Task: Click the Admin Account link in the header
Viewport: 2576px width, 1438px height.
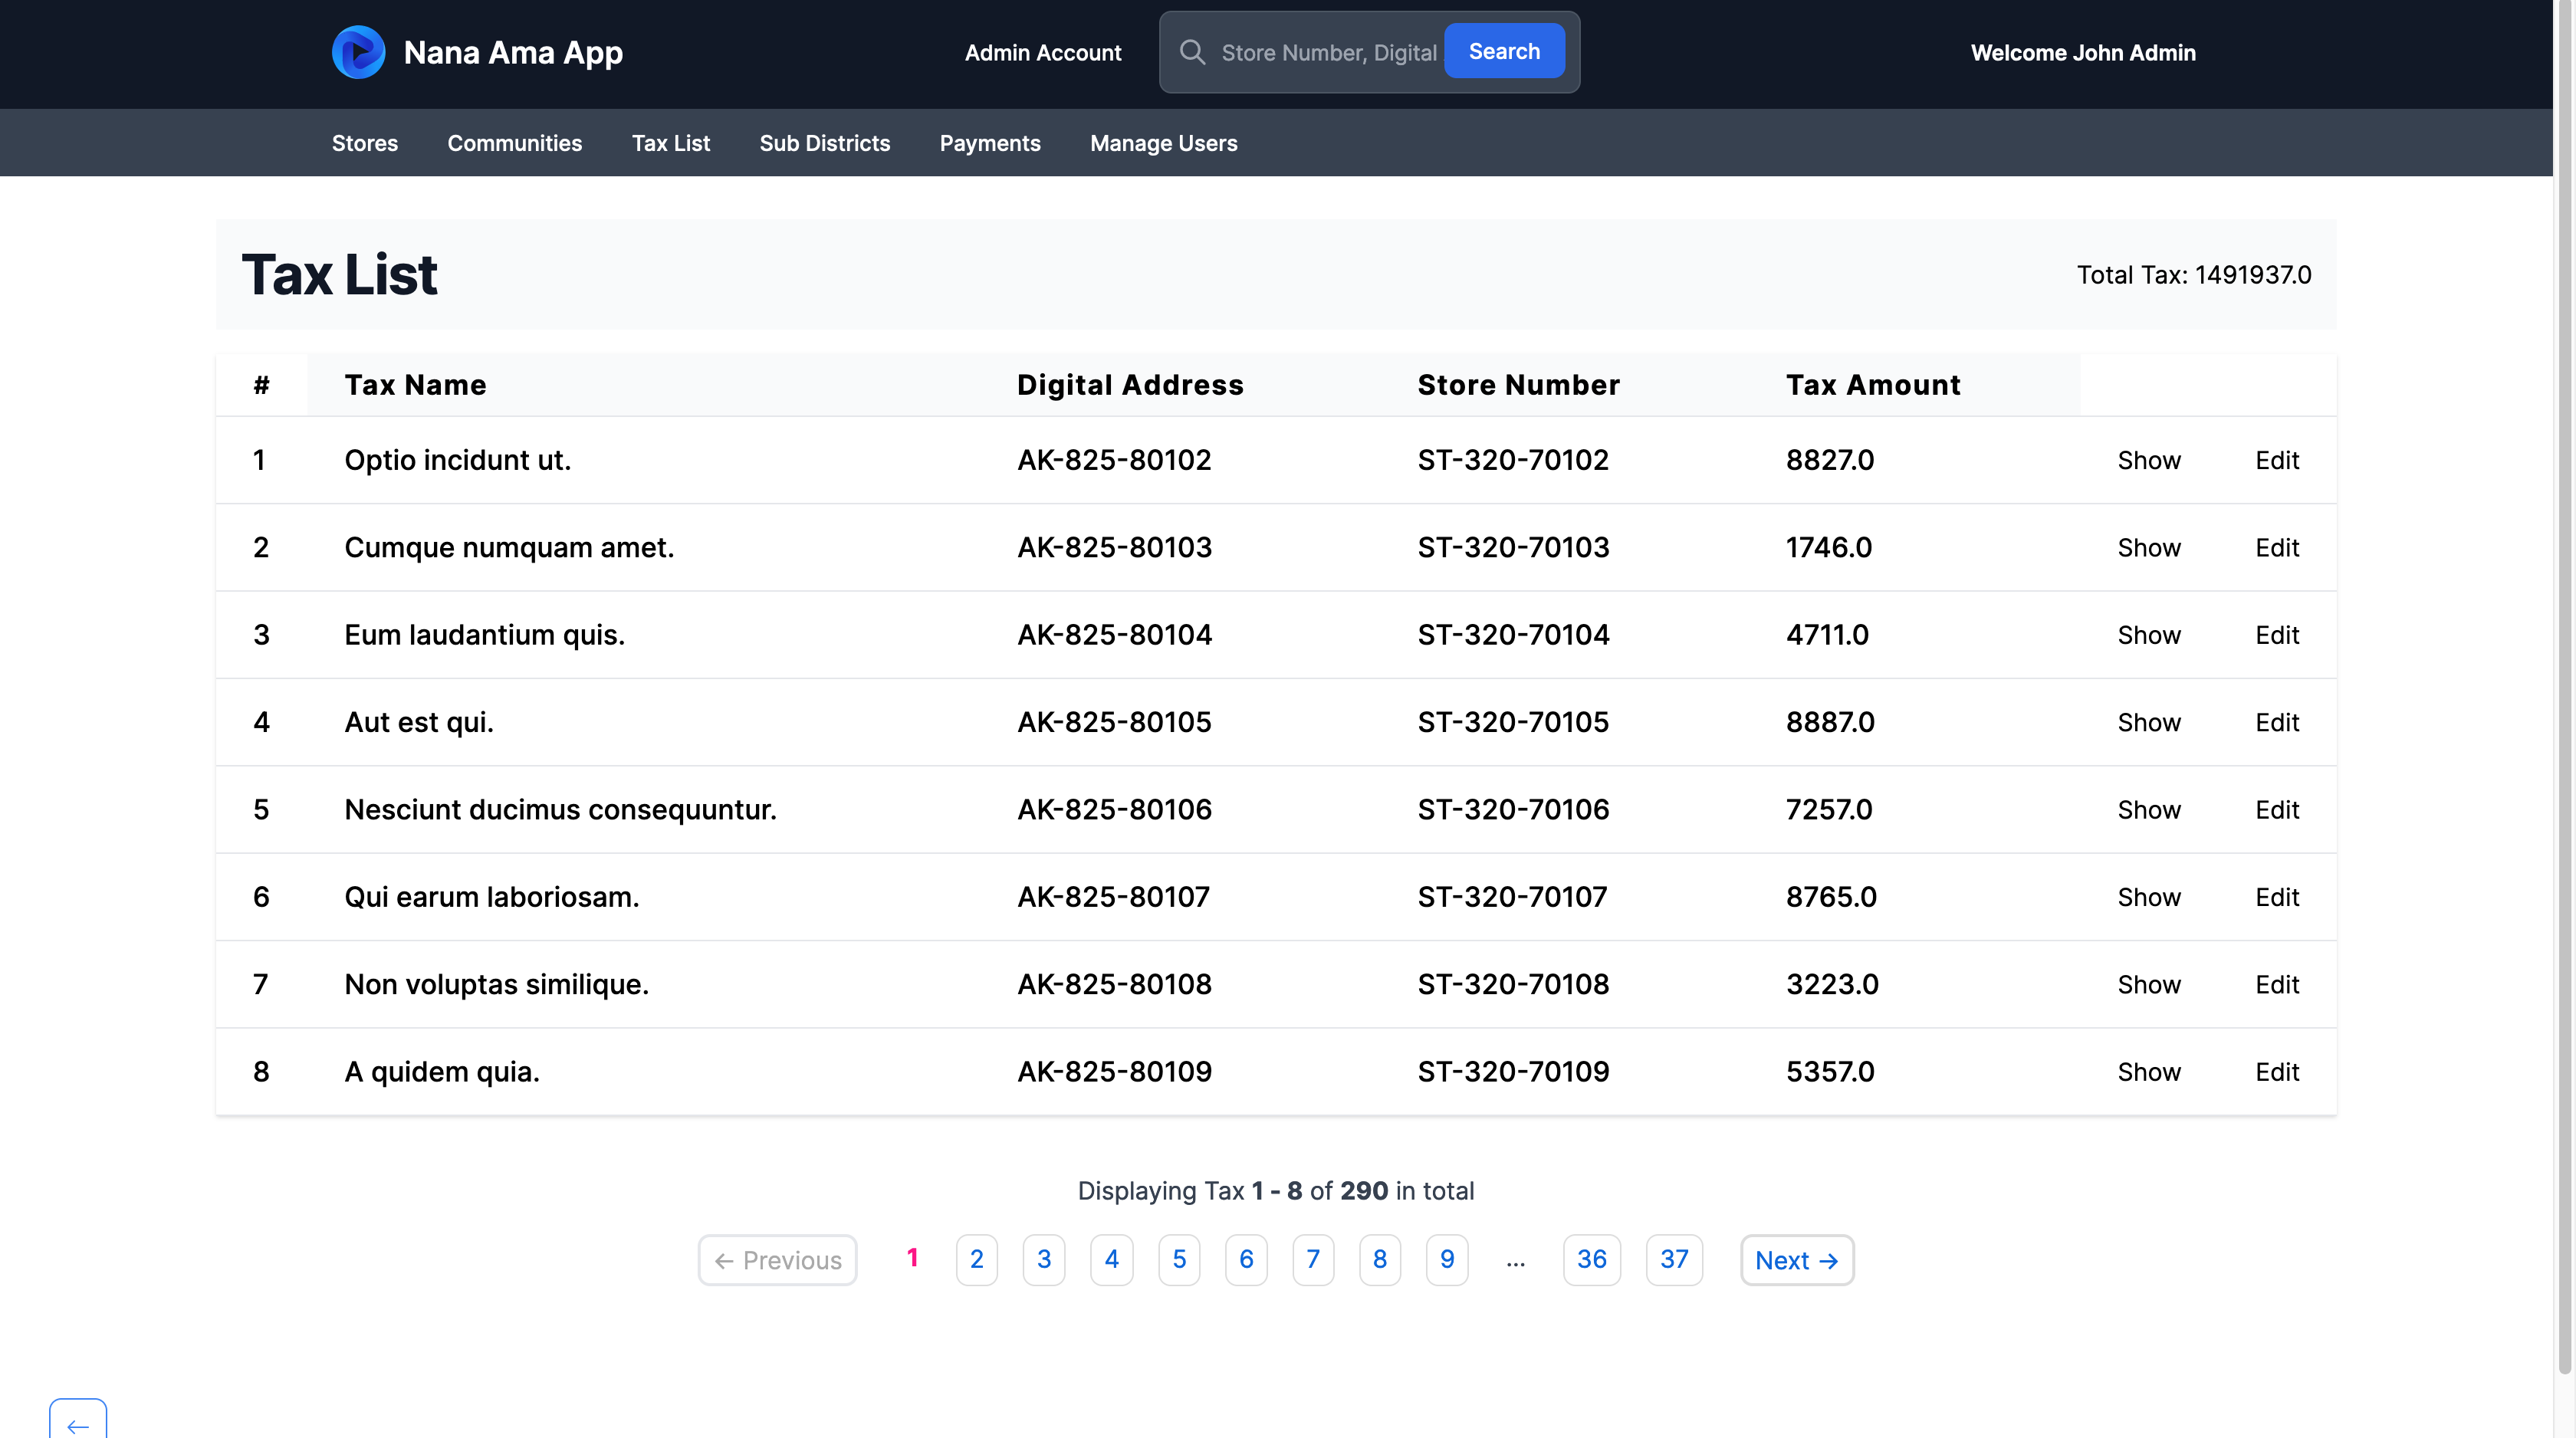Action: (1042, 53)
